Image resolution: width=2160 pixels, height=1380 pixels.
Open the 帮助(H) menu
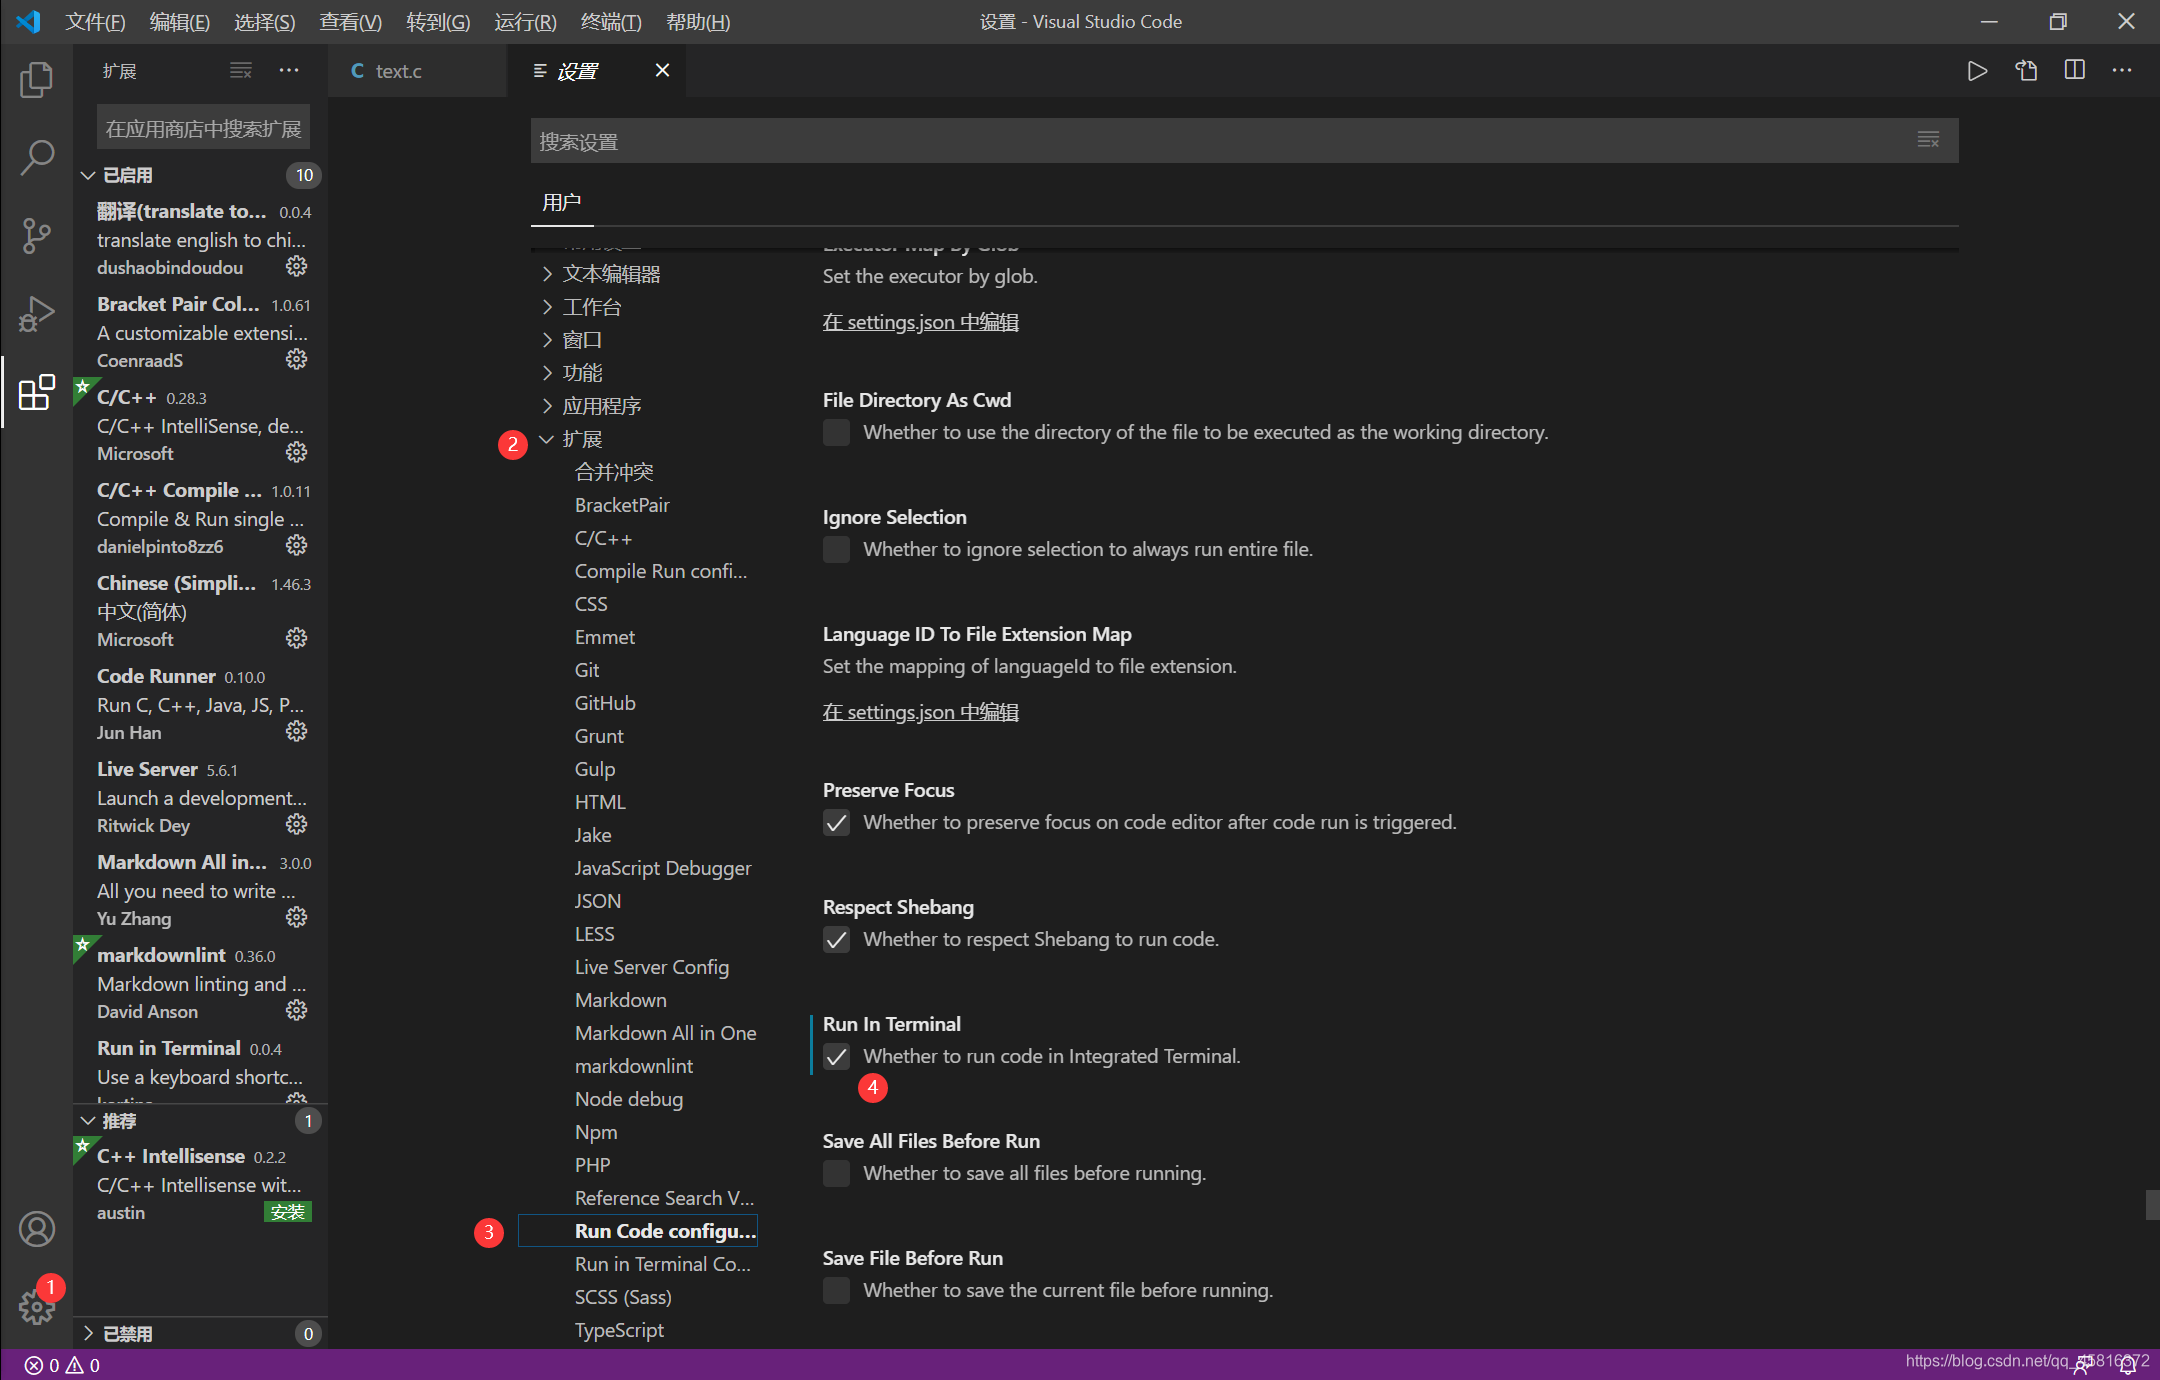[x=698, y=22]
